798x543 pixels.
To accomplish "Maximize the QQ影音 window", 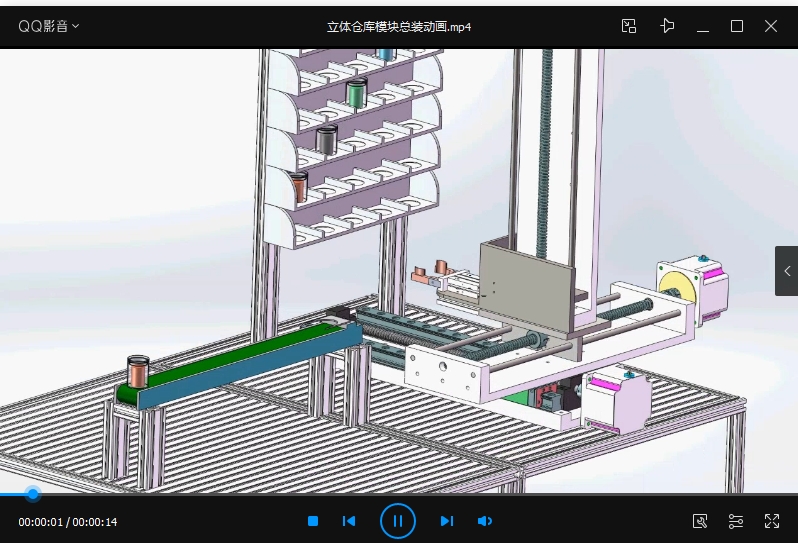I will click(736, 26).
